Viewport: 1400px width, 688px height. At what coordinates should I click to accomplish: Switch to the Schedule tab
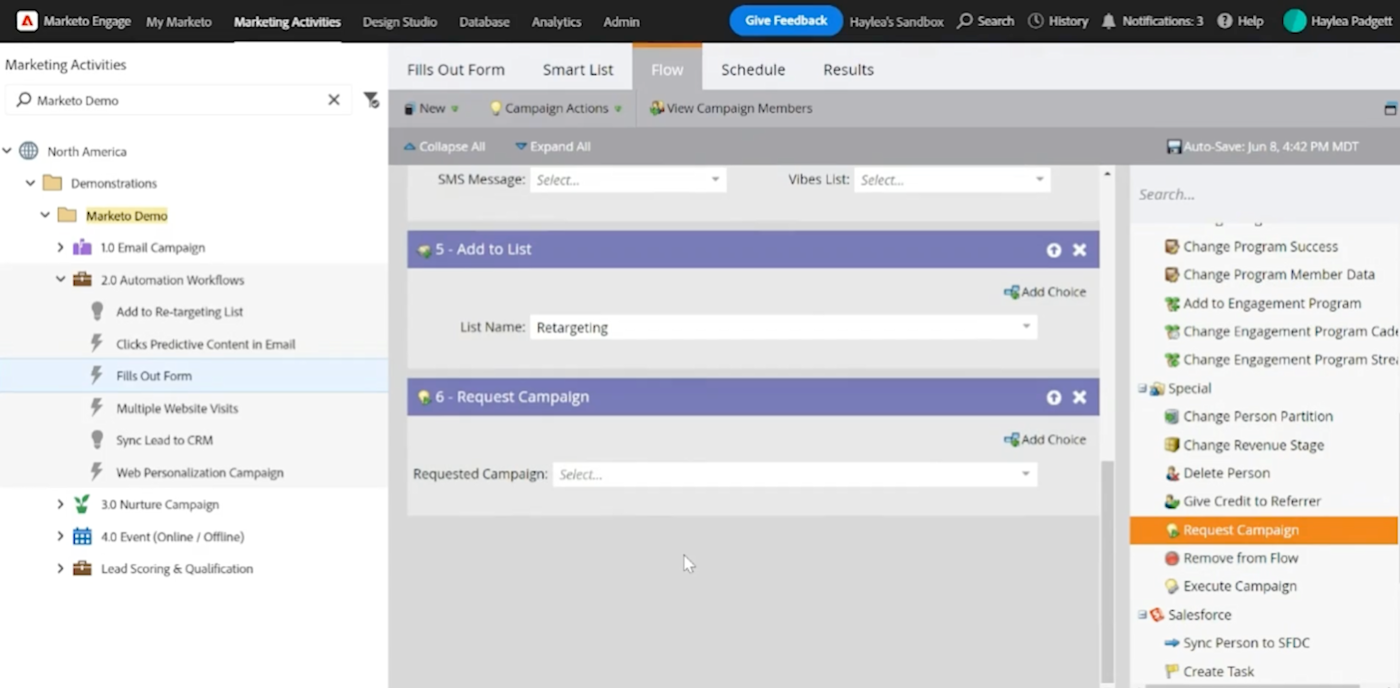point(753,70)
